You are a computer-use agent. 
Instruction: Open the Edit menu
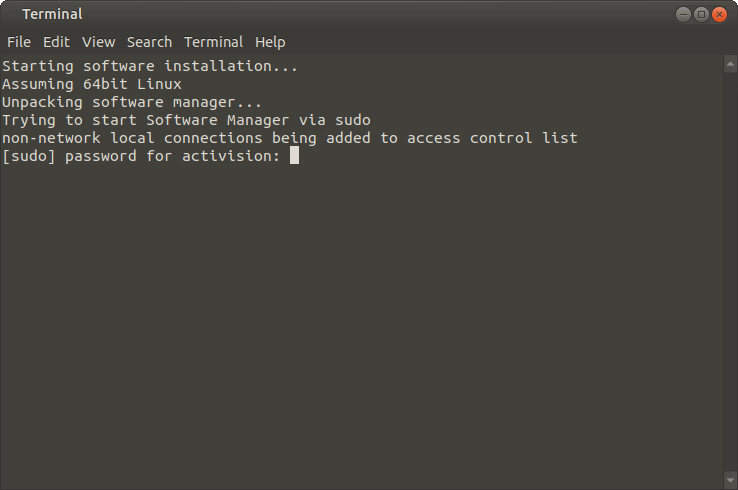tap(56, 42)
